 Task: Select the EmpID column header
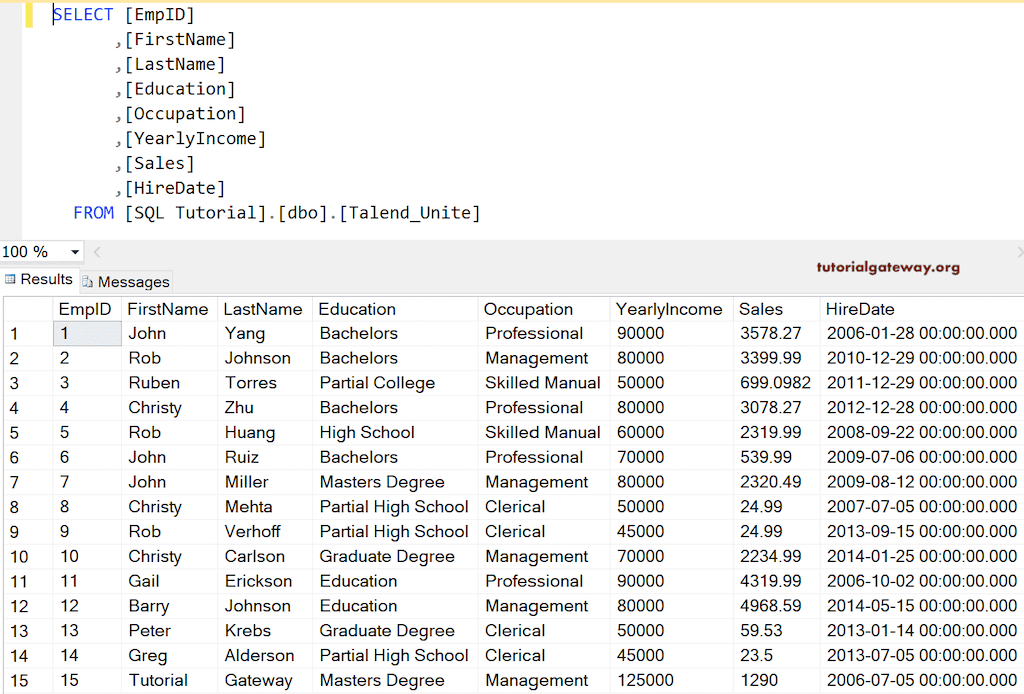(86, 309)
